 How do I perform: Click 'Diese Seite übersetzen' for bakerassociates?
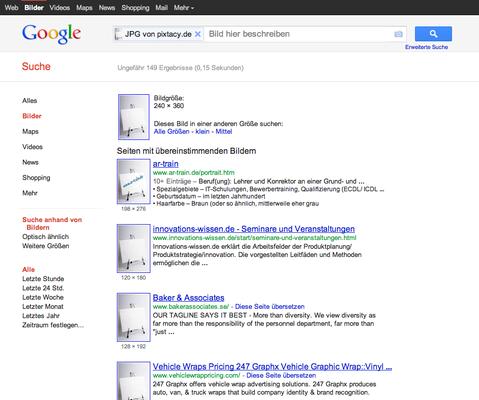pyautogui.click(x=270, y=307)
